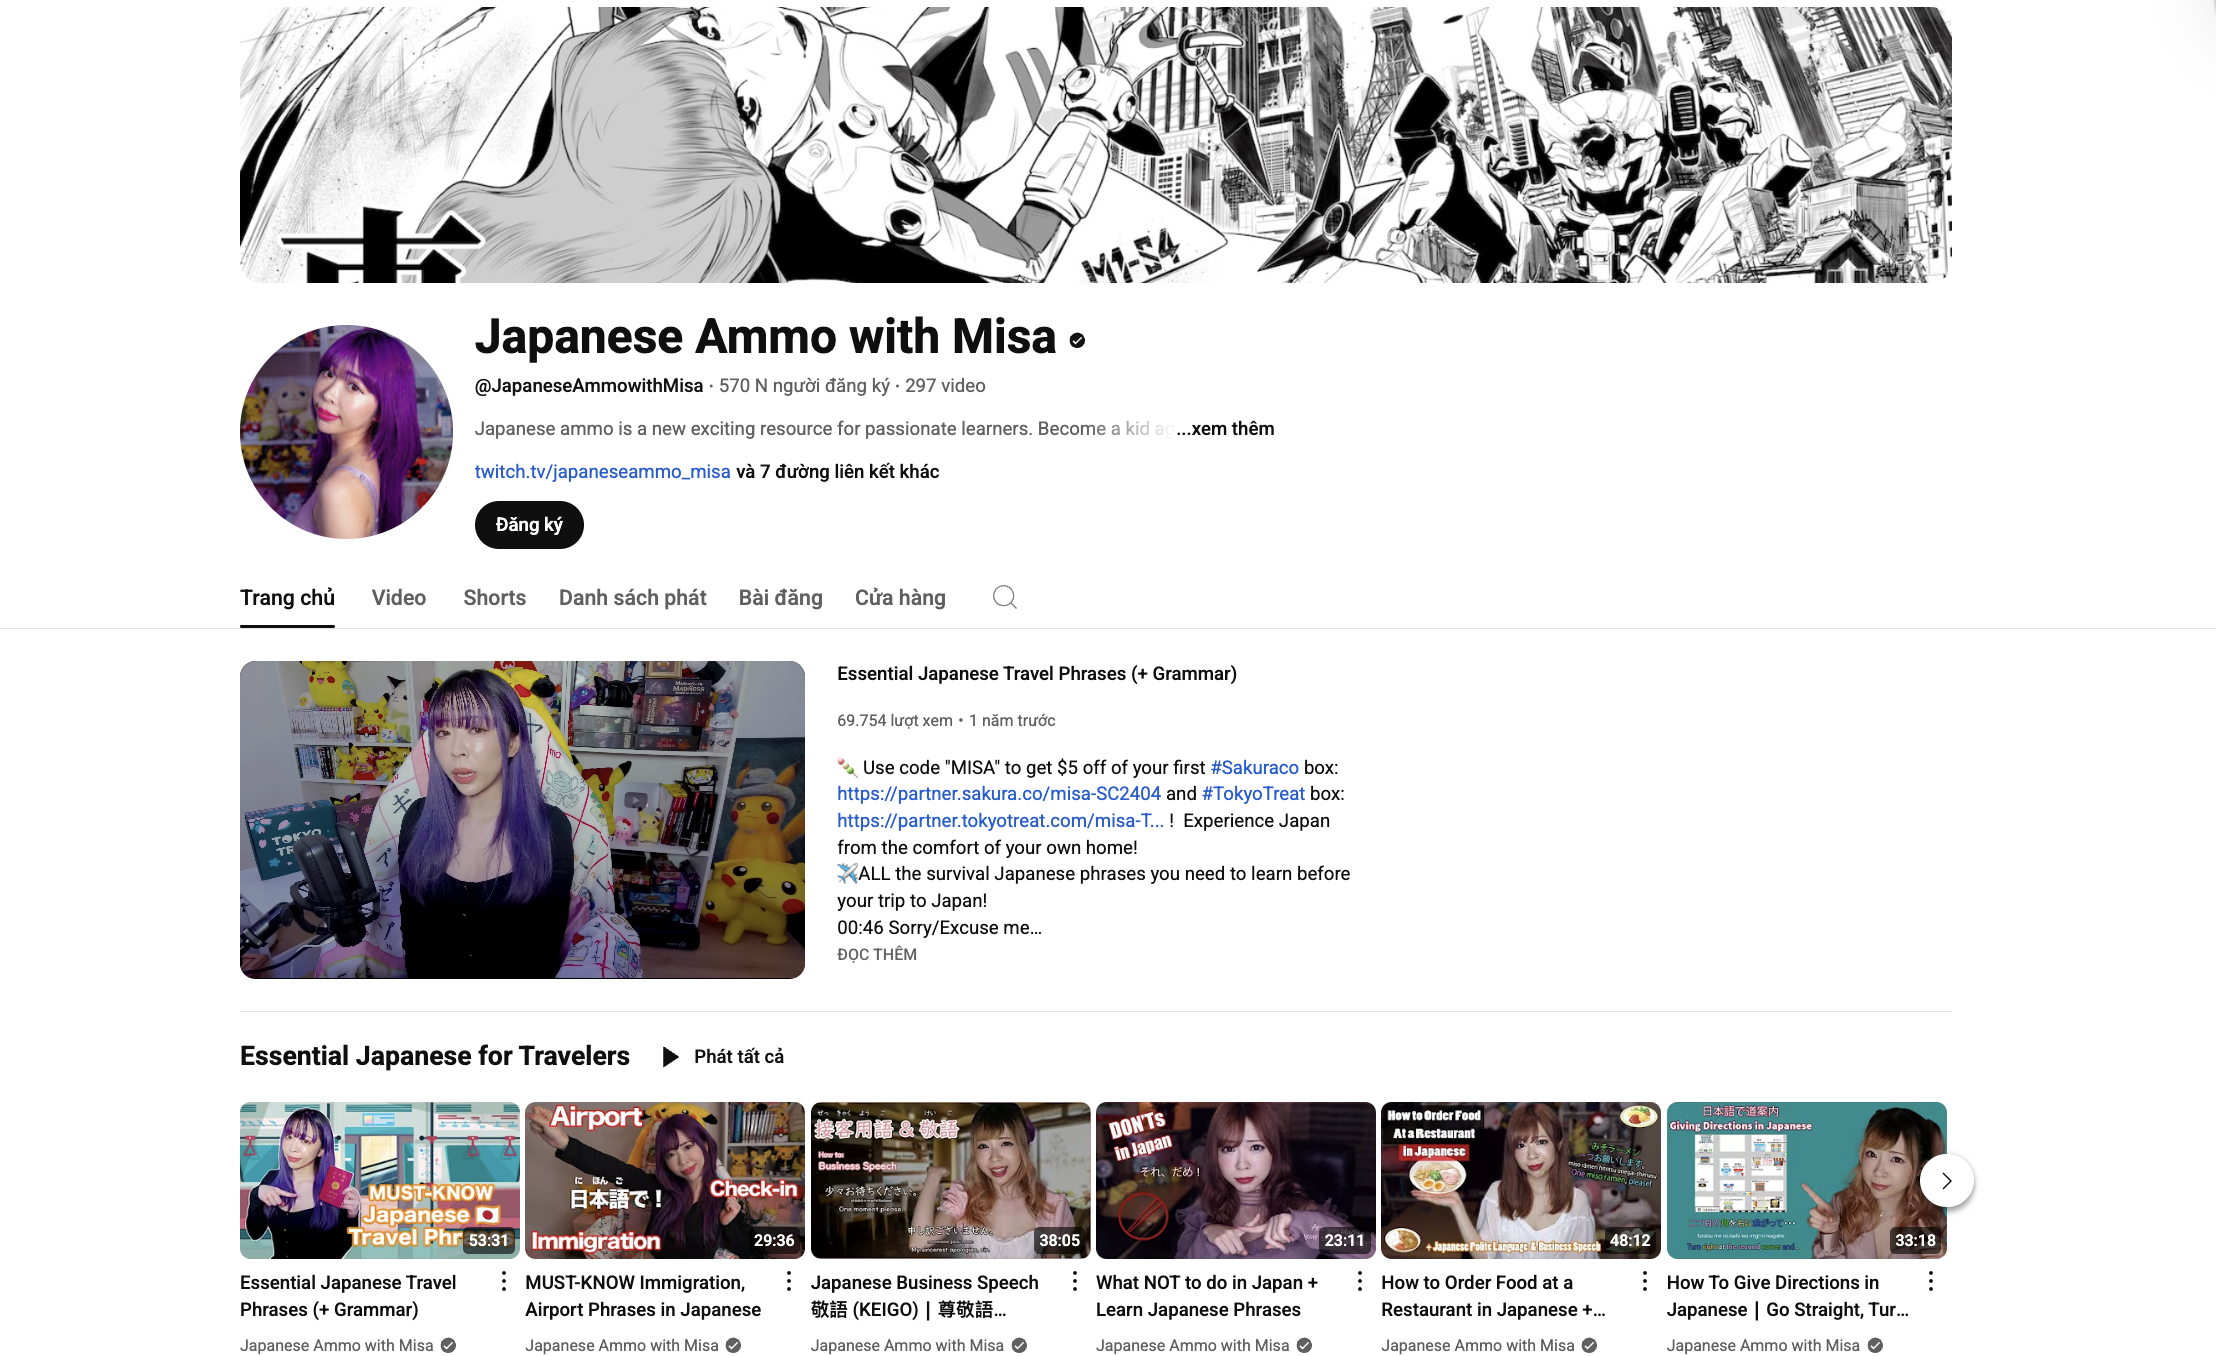Open channel search magnifier icon

pos(1004,597)
